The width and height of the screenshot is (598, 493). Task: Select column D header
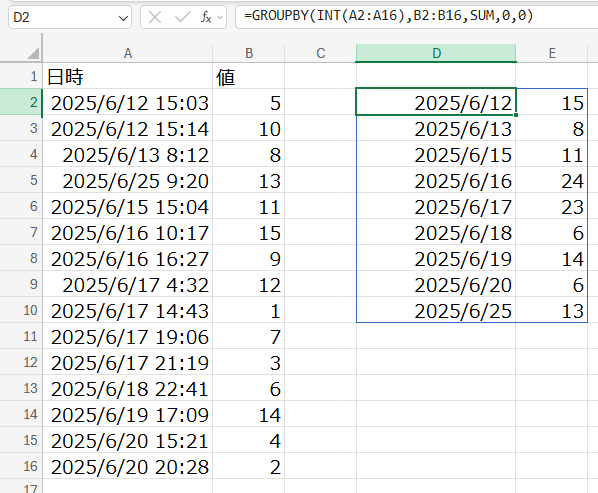click(x=436, y=53)
